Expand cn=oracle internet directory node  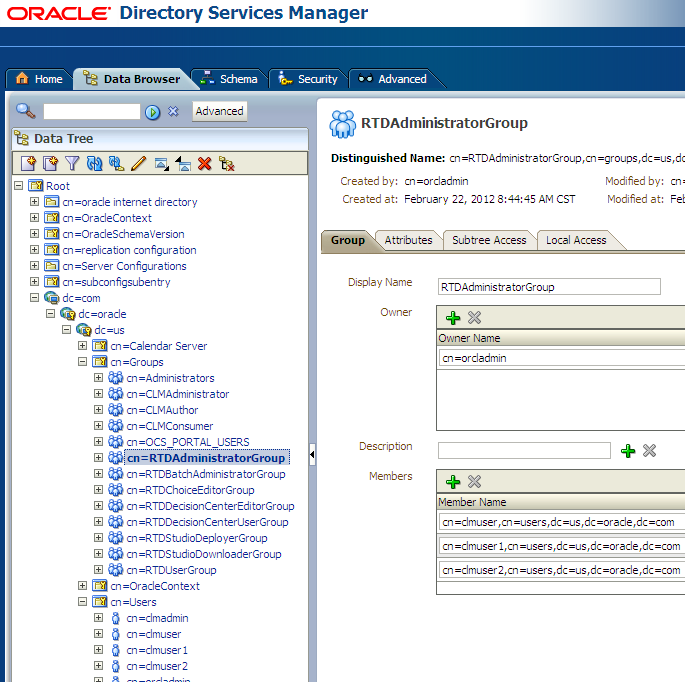[35, 201]
